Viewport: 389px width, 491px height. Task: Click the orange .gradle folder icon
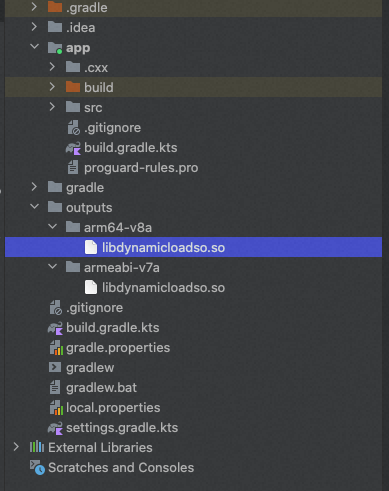(x=55, y=7)
